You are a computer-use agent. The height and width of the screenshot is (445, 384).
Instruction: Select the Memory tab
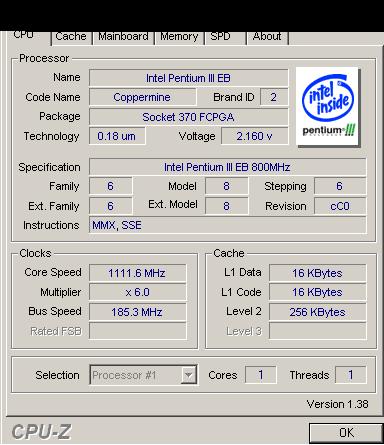pos(179,37)
